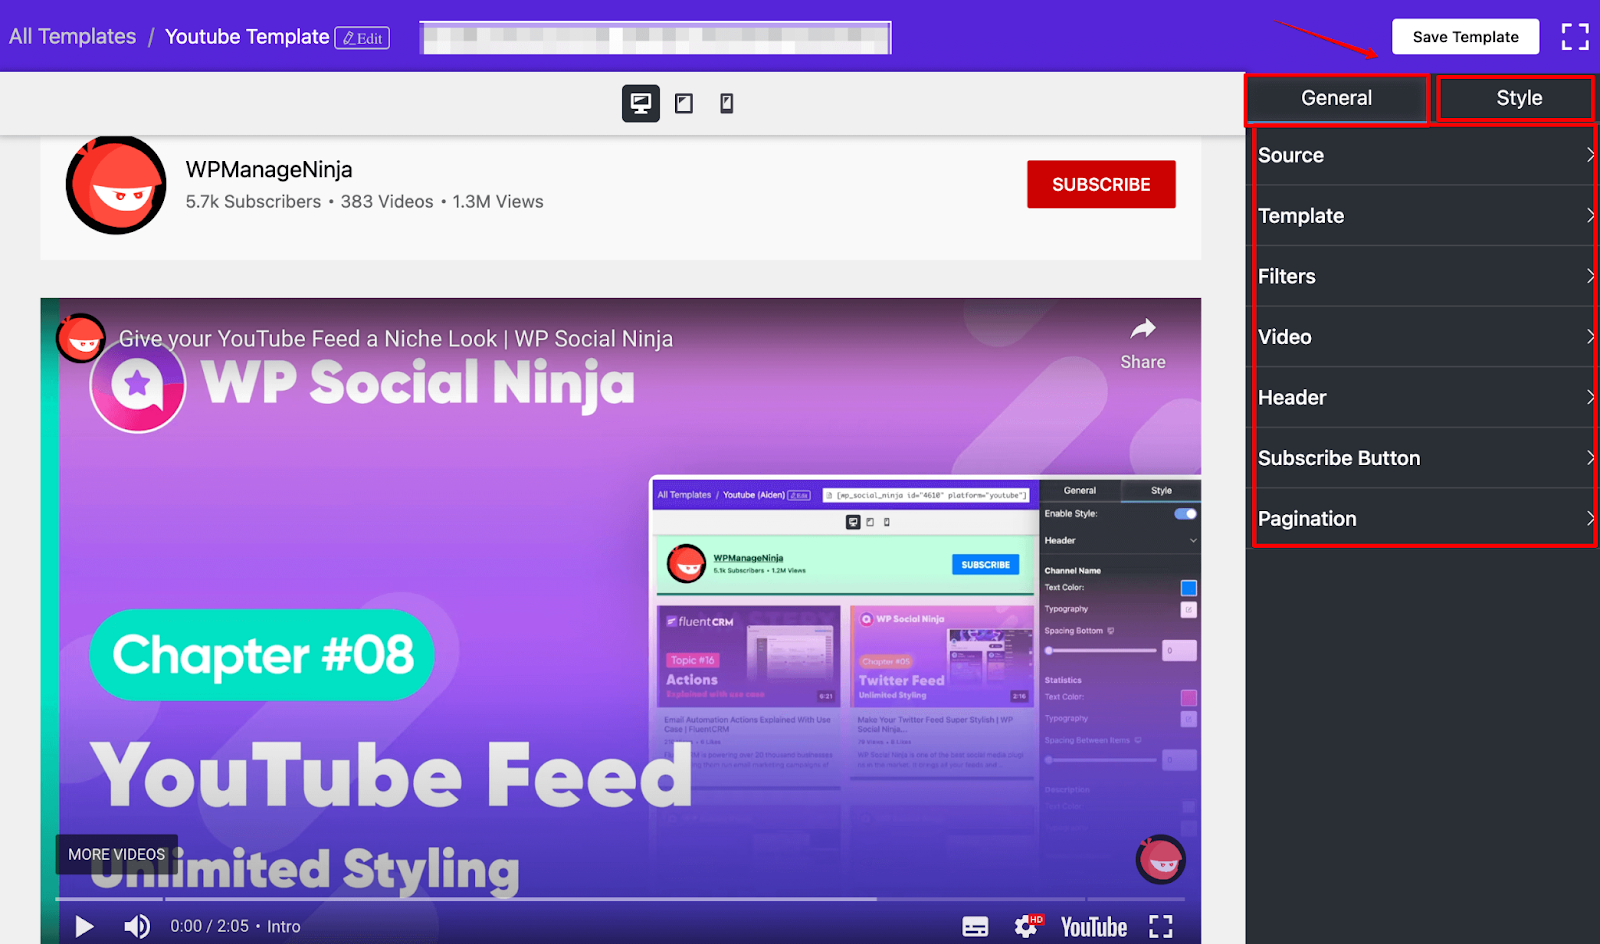Expand the Subscribe Button section
Screen dimensions: 1600x944
coord(1424,458)
